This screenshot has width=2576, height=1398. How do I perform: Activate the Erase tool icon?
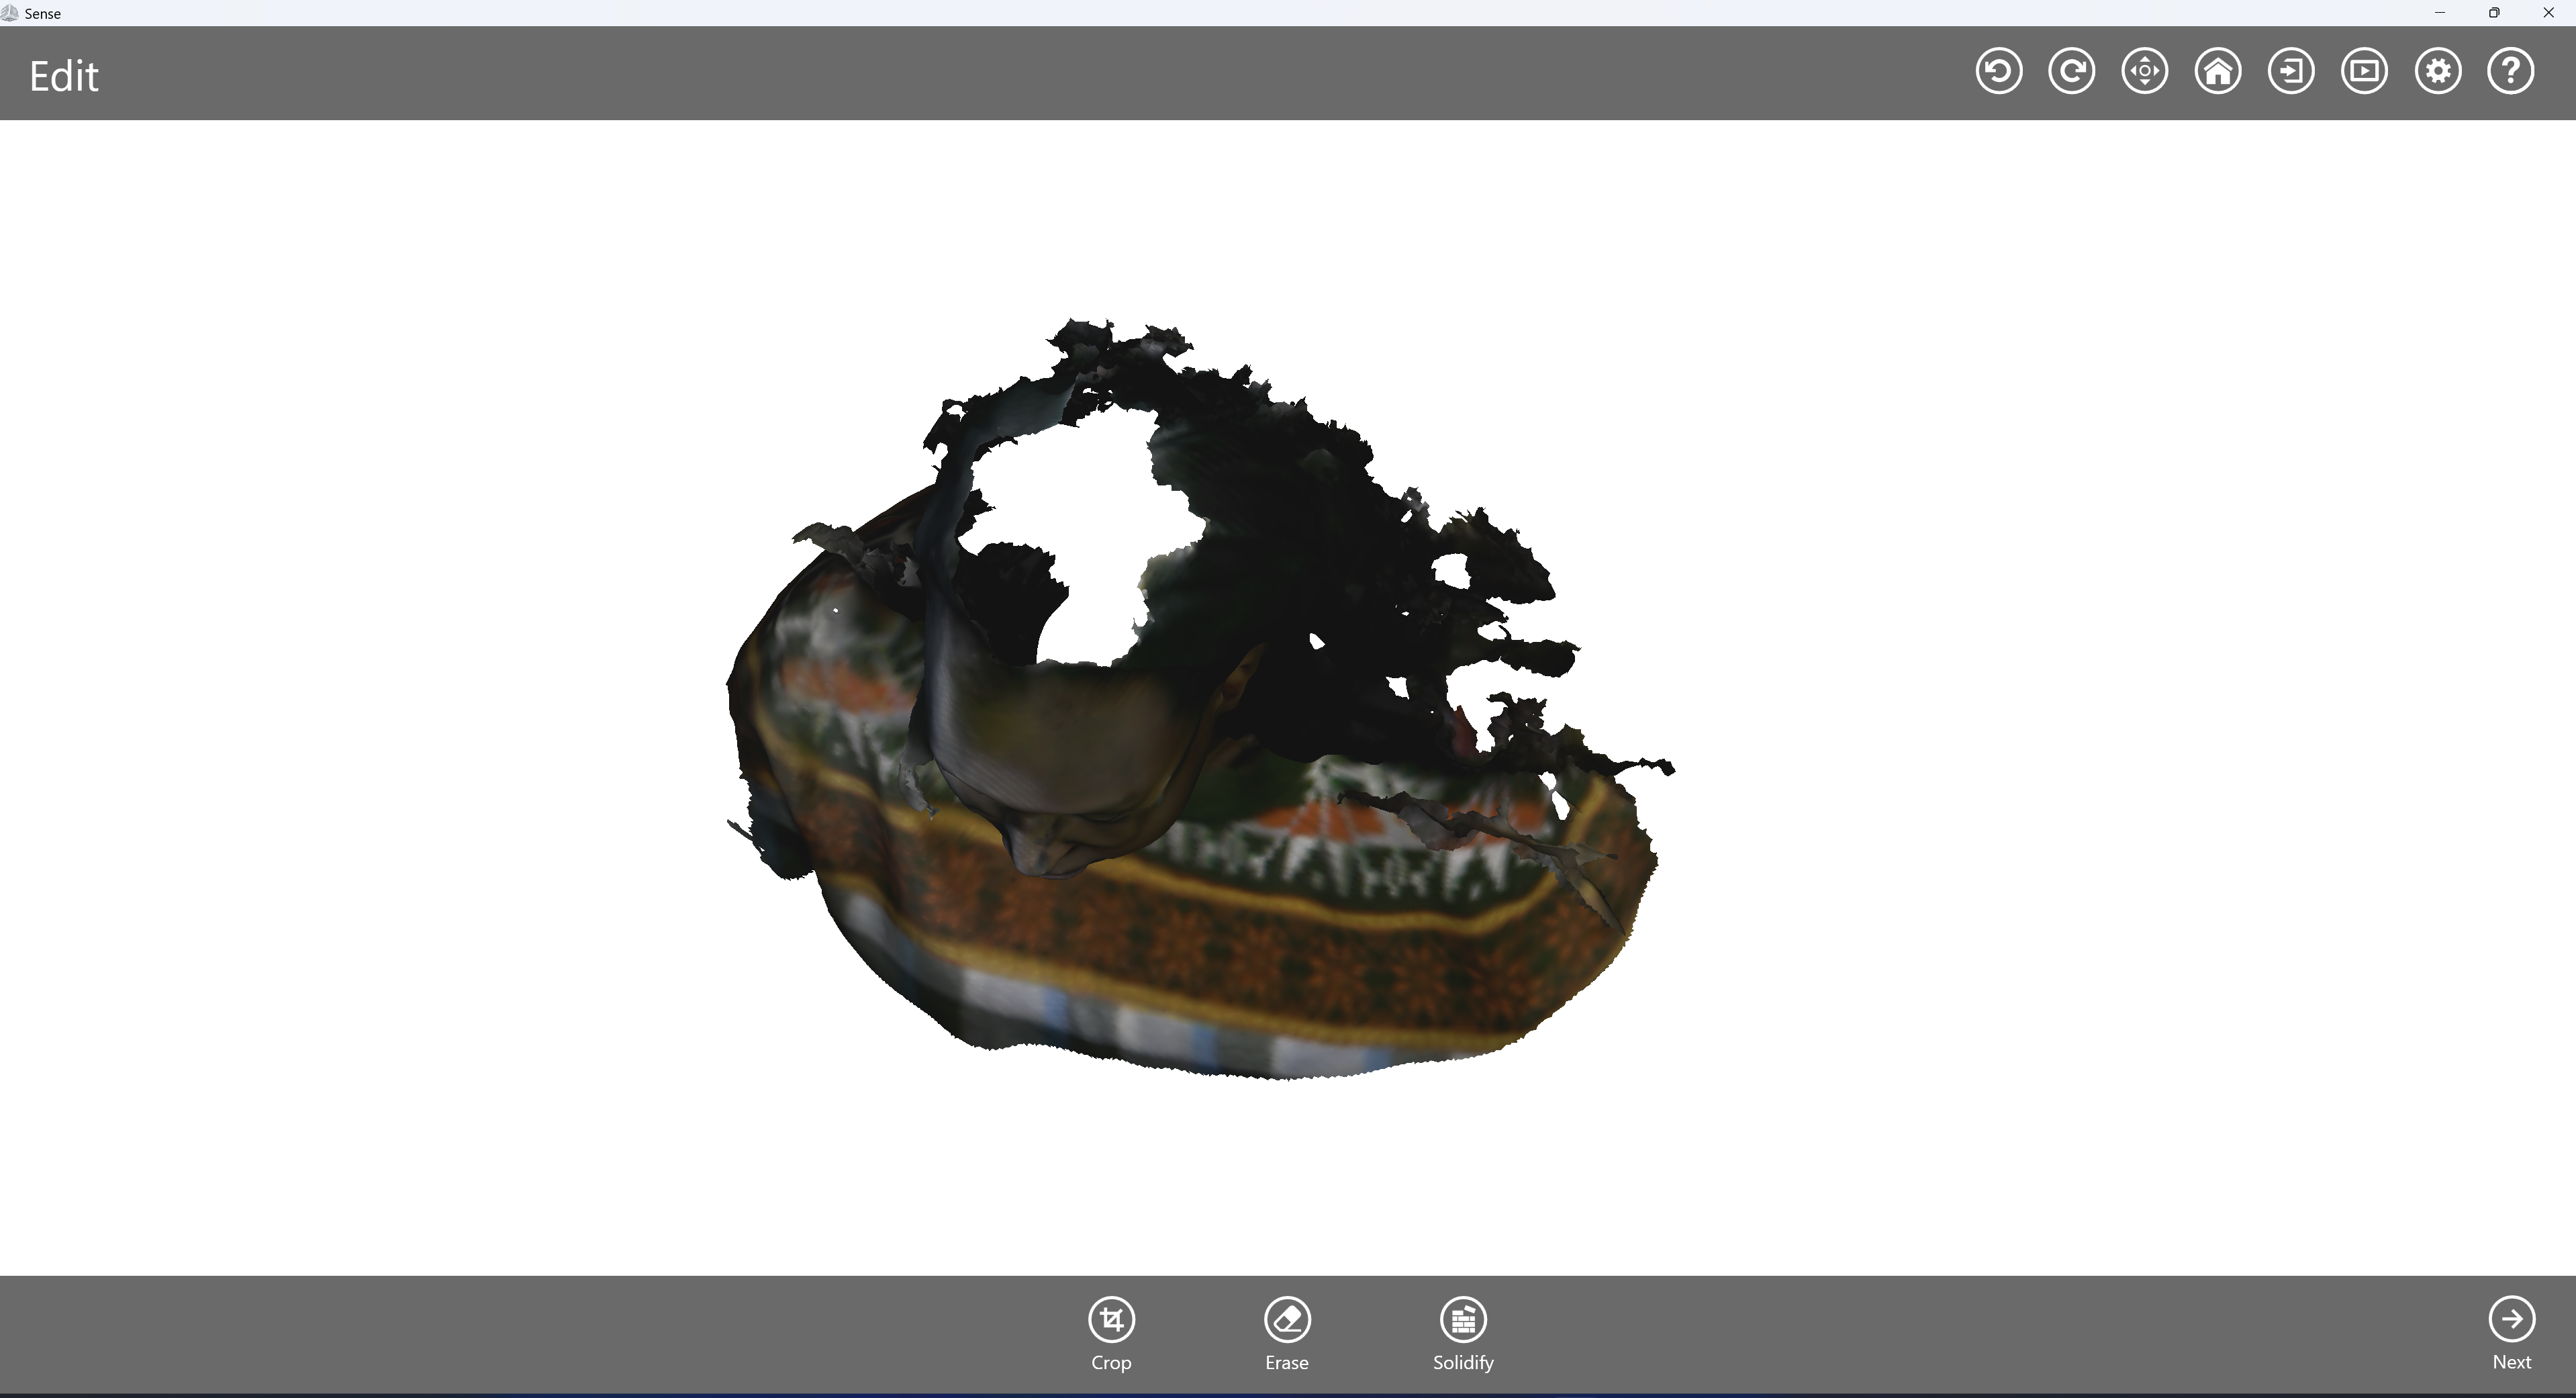click(1287, 1320)
